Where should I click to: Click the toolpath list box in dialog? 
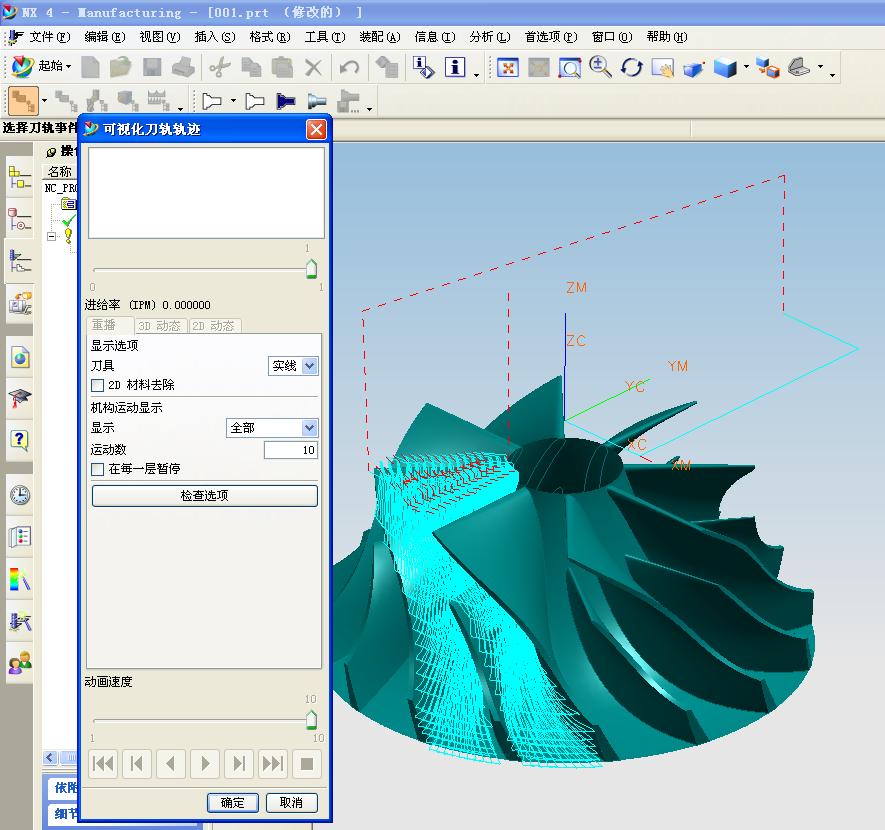pyautogui.click(x=207, y=193)
